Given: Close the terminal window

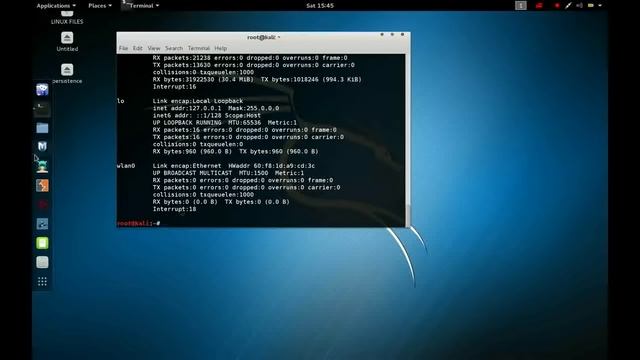Looking at the screenshot, I should click(x=402, y=35).
